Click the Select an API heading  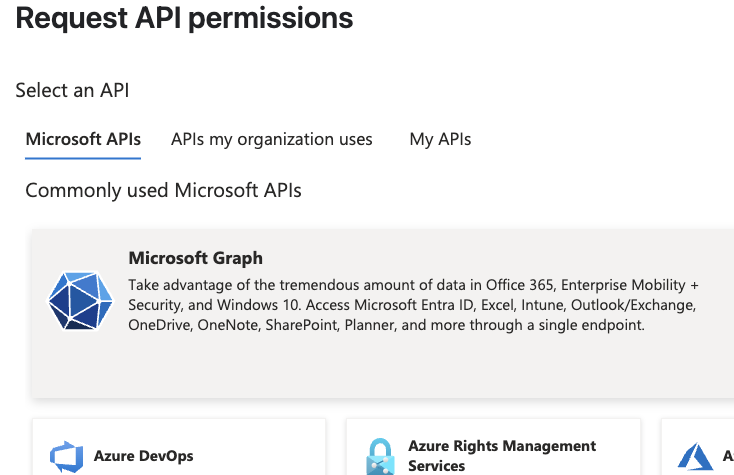click(72, 90)
